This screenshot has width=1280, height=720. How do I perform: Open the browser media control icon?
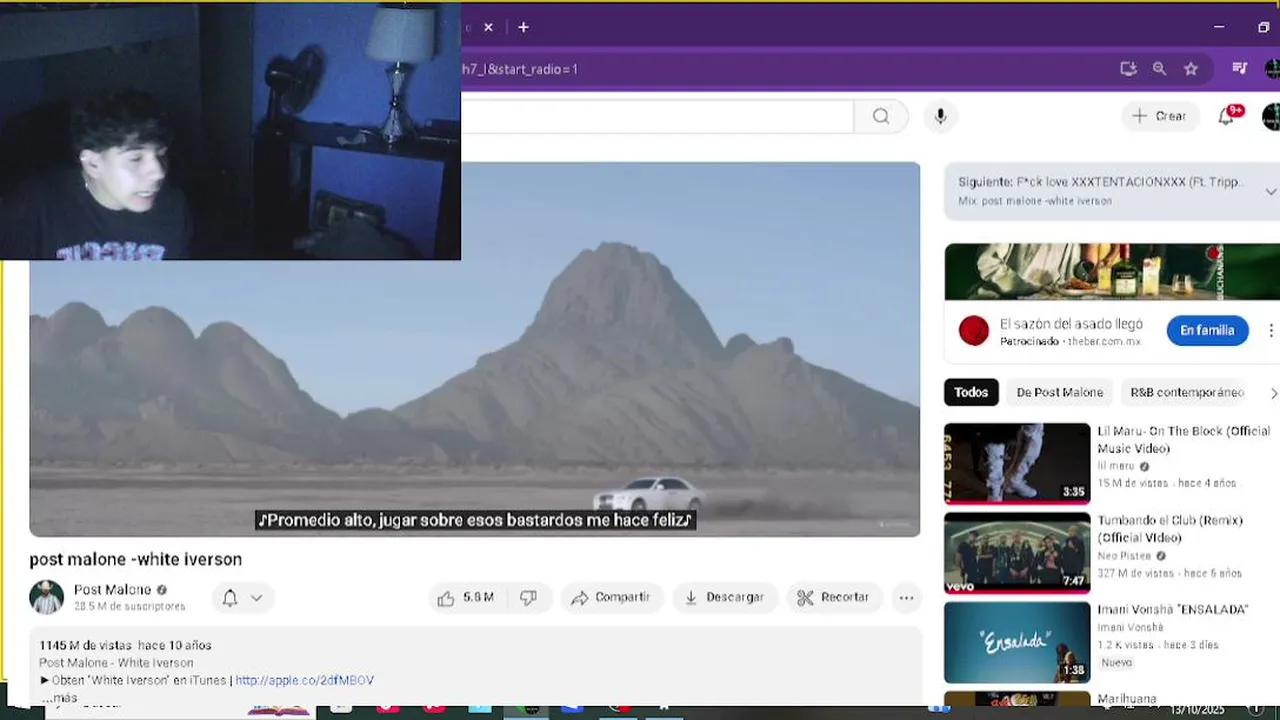pyautogui.click(x=1240, y=69)
